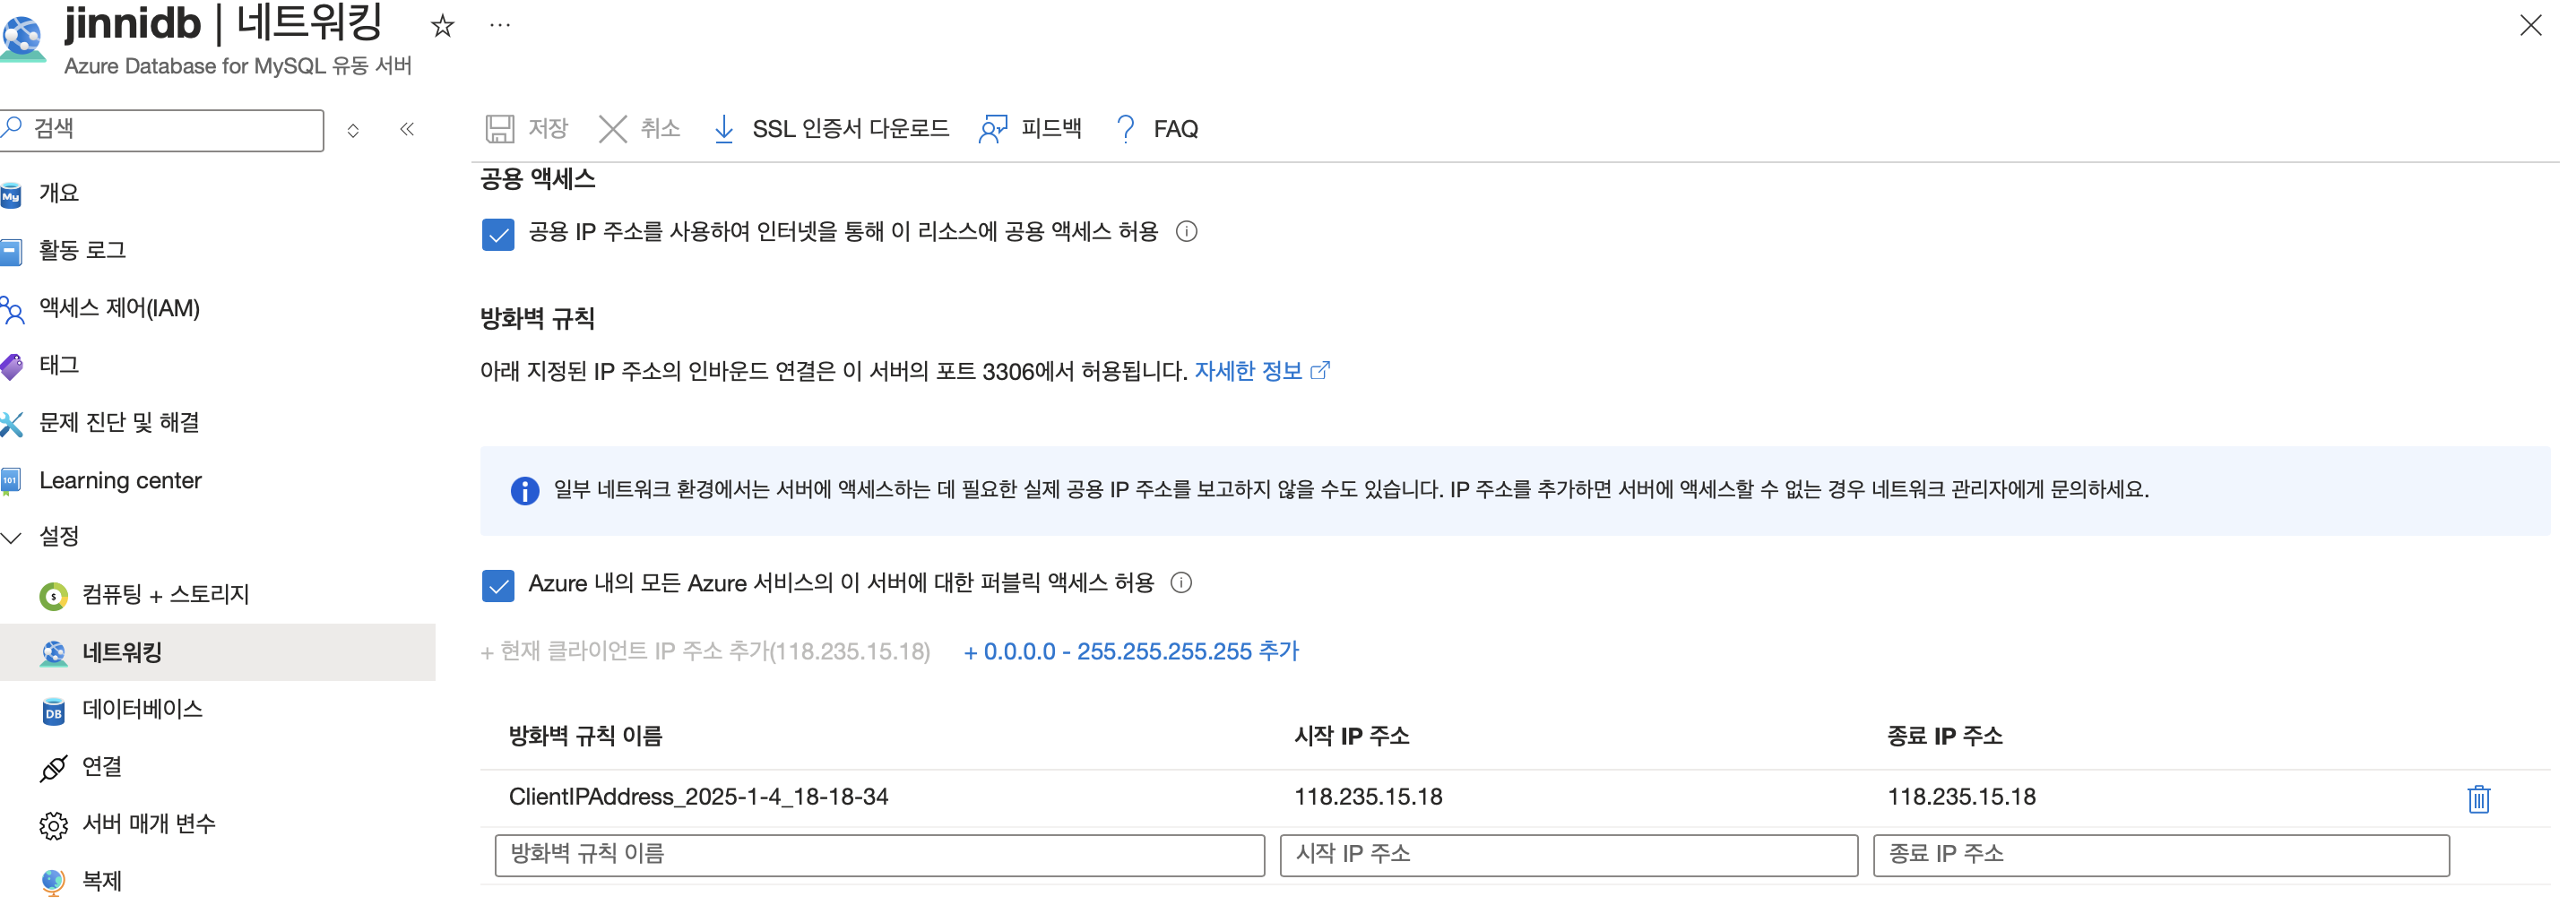Click the up-down expand arrows beside search
The width and height of the screenshot is (2576, 905).
pyautogui.click(x=353, y=131)
